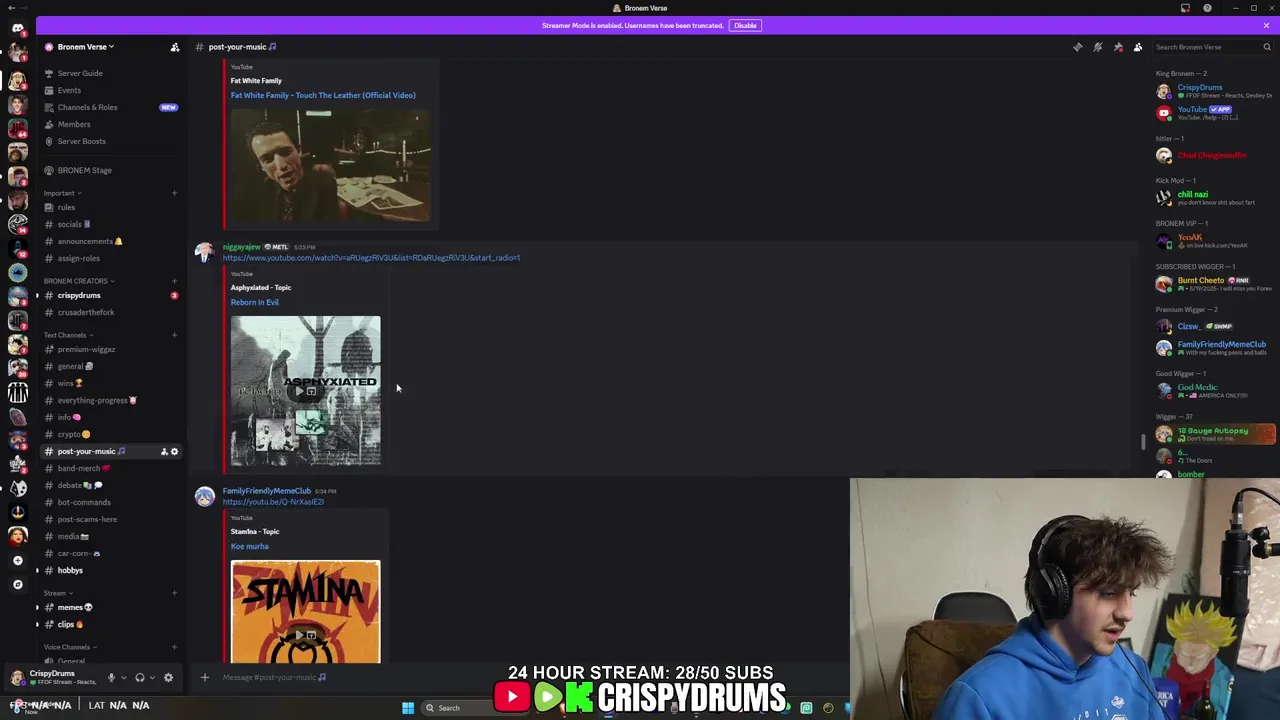Screen dimensions: 1280x720
Task: Open the announcements channel
Action: point(85,241)
